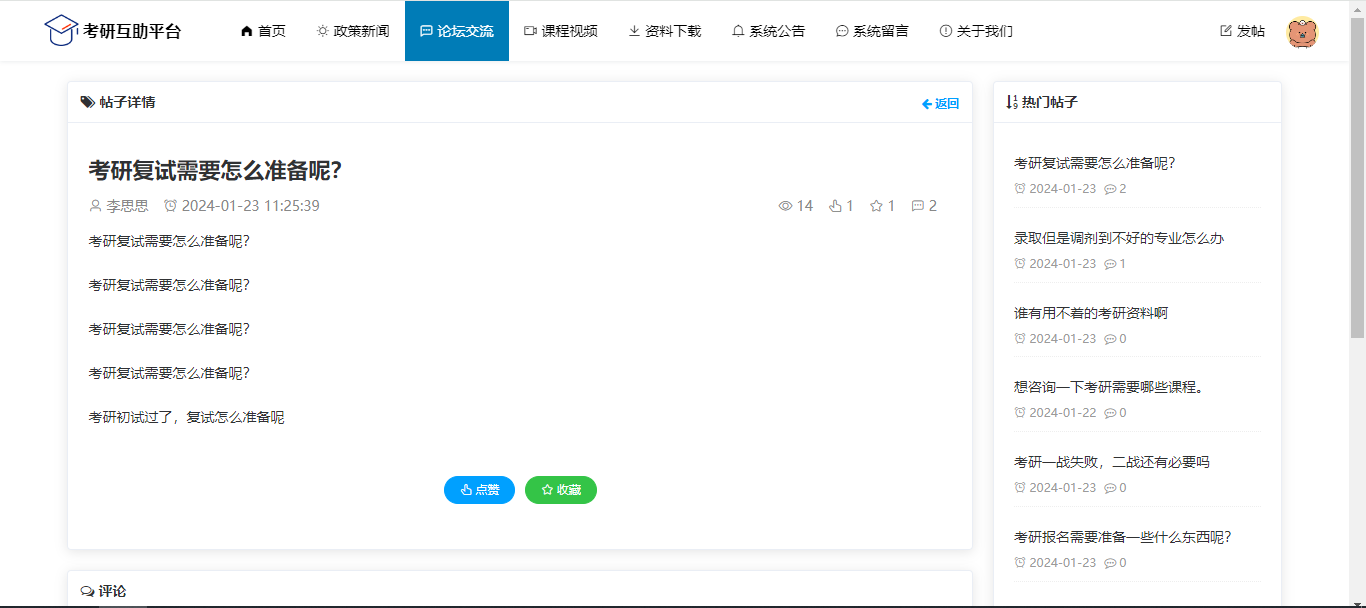1366x608 pixels.
Task: Click comment icon under 考研一战失败 hot post
Action: pyautogui.click(x=1110, y=488)
